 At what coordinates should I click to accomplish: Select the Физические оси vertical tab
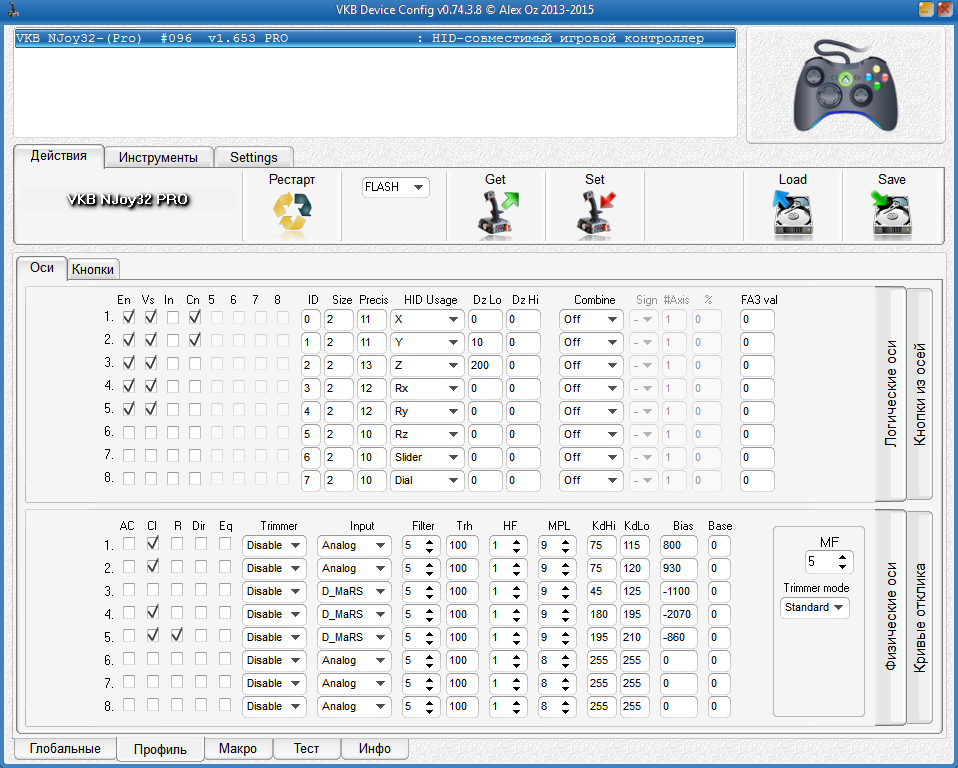(x=891, y=618)
